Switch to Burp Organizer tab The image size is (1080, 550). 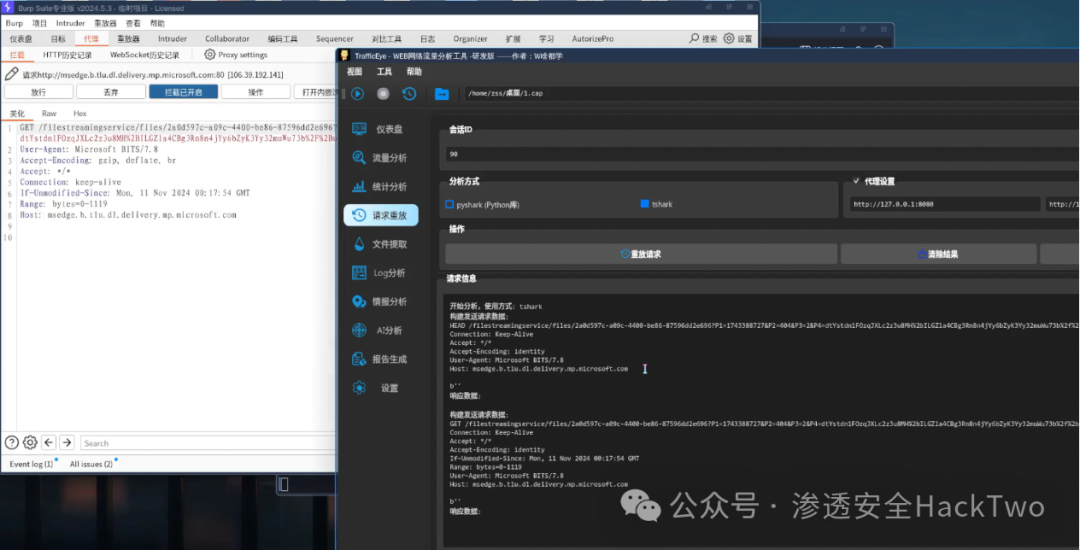click(470, 39)
